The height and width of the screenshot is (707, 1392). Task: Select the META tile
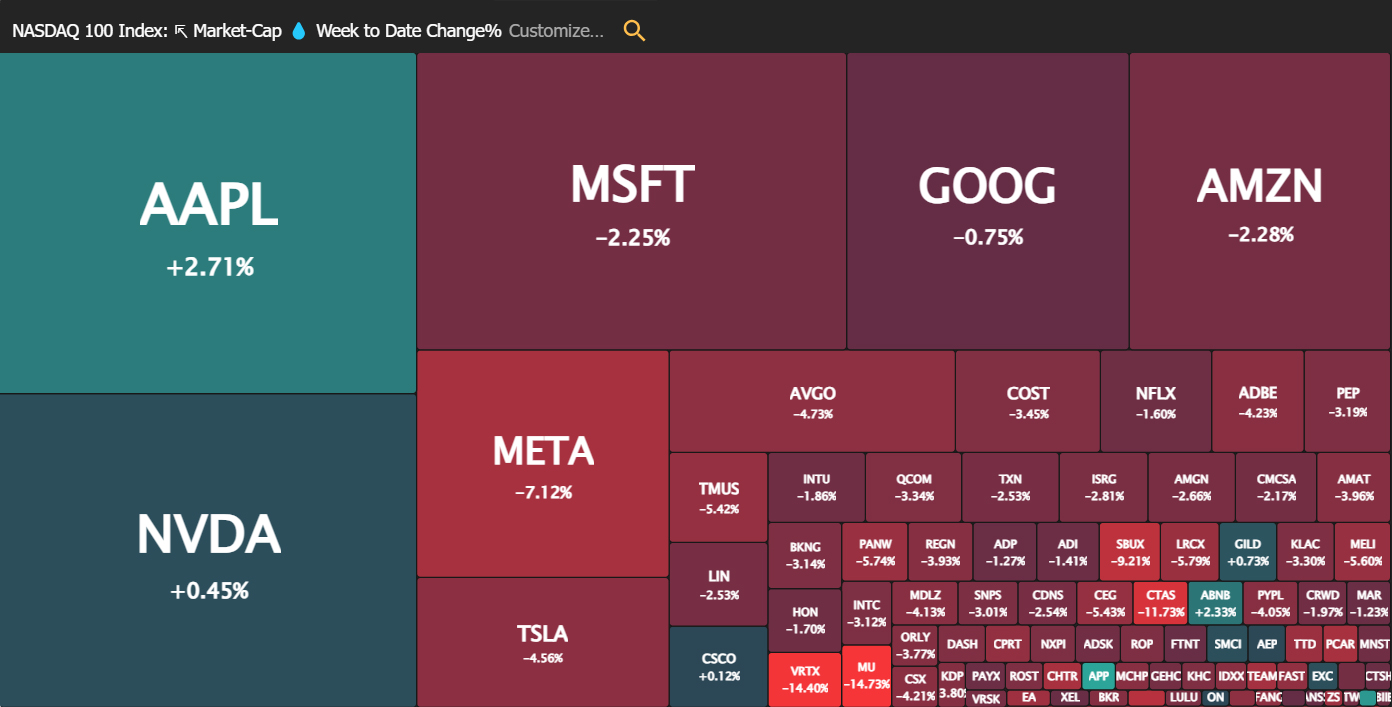(543, 463)
